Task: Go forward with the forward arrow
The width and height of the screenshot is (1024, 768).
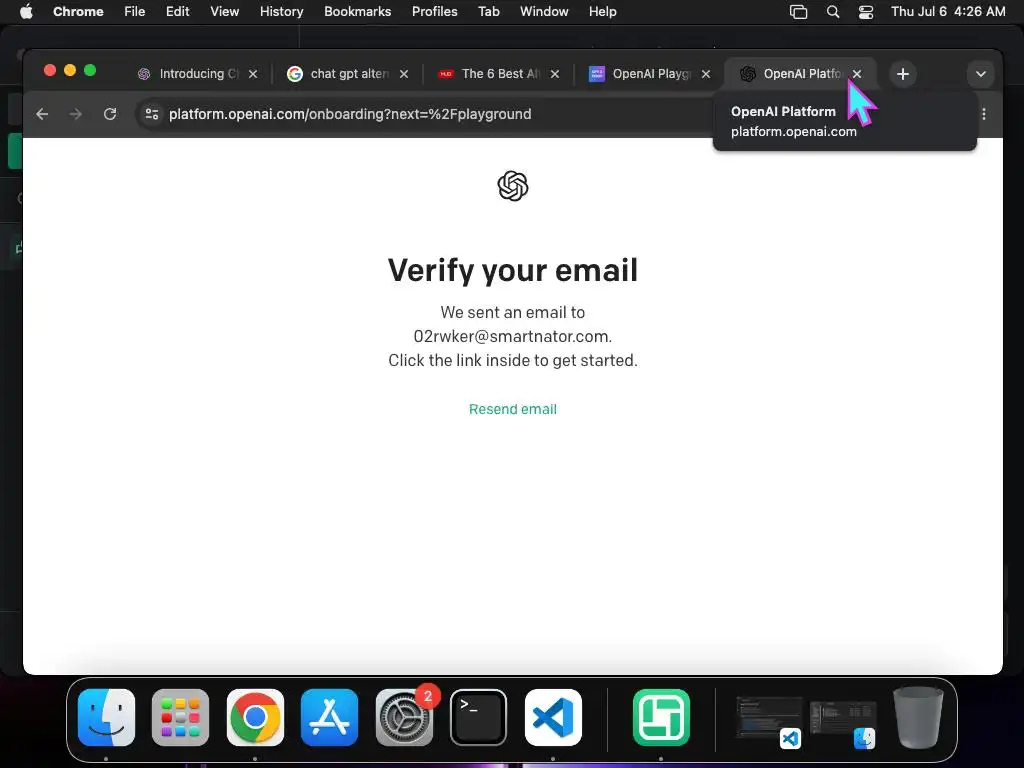Action: pos(76,114)
